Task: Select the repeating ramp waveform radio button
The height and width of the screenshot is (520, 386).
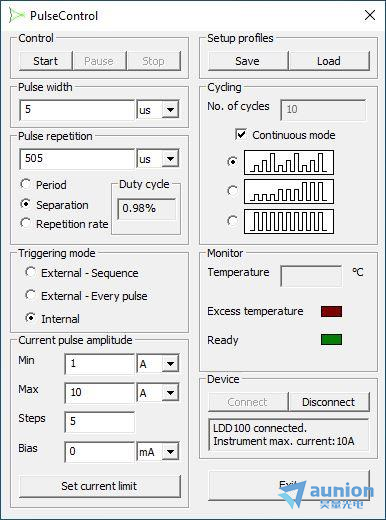Action: click(233, 162)
